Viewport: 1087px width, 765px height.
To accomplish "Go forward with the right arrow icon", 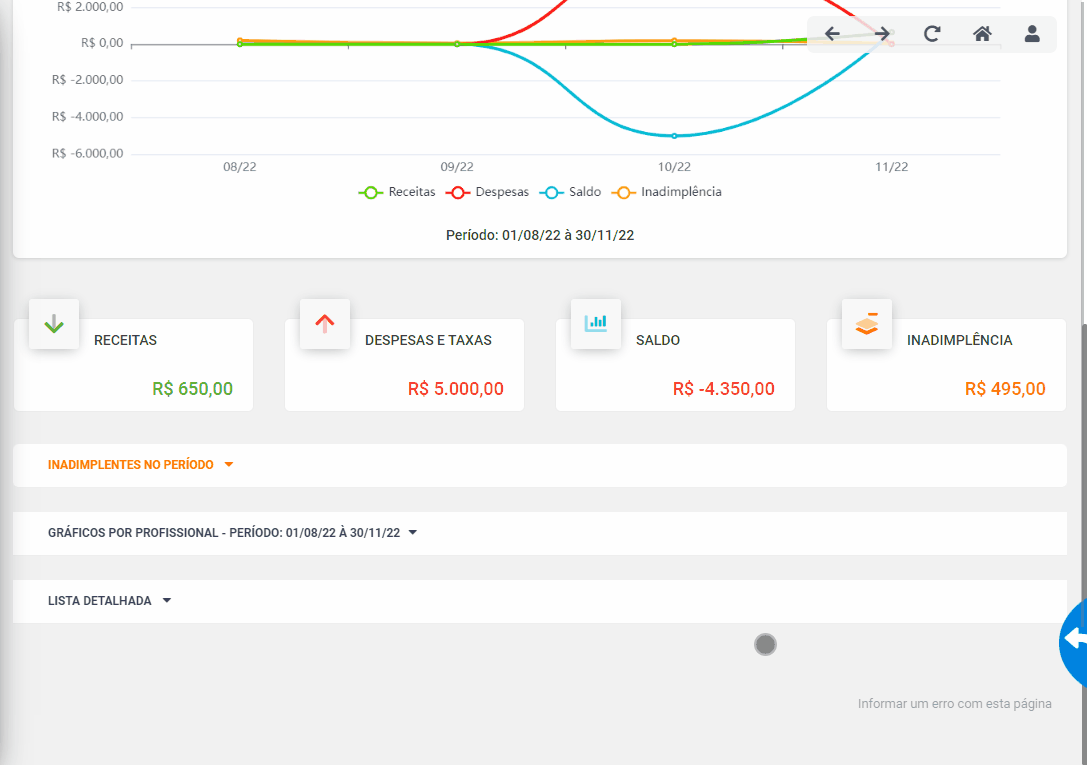I will click(882, 33).
